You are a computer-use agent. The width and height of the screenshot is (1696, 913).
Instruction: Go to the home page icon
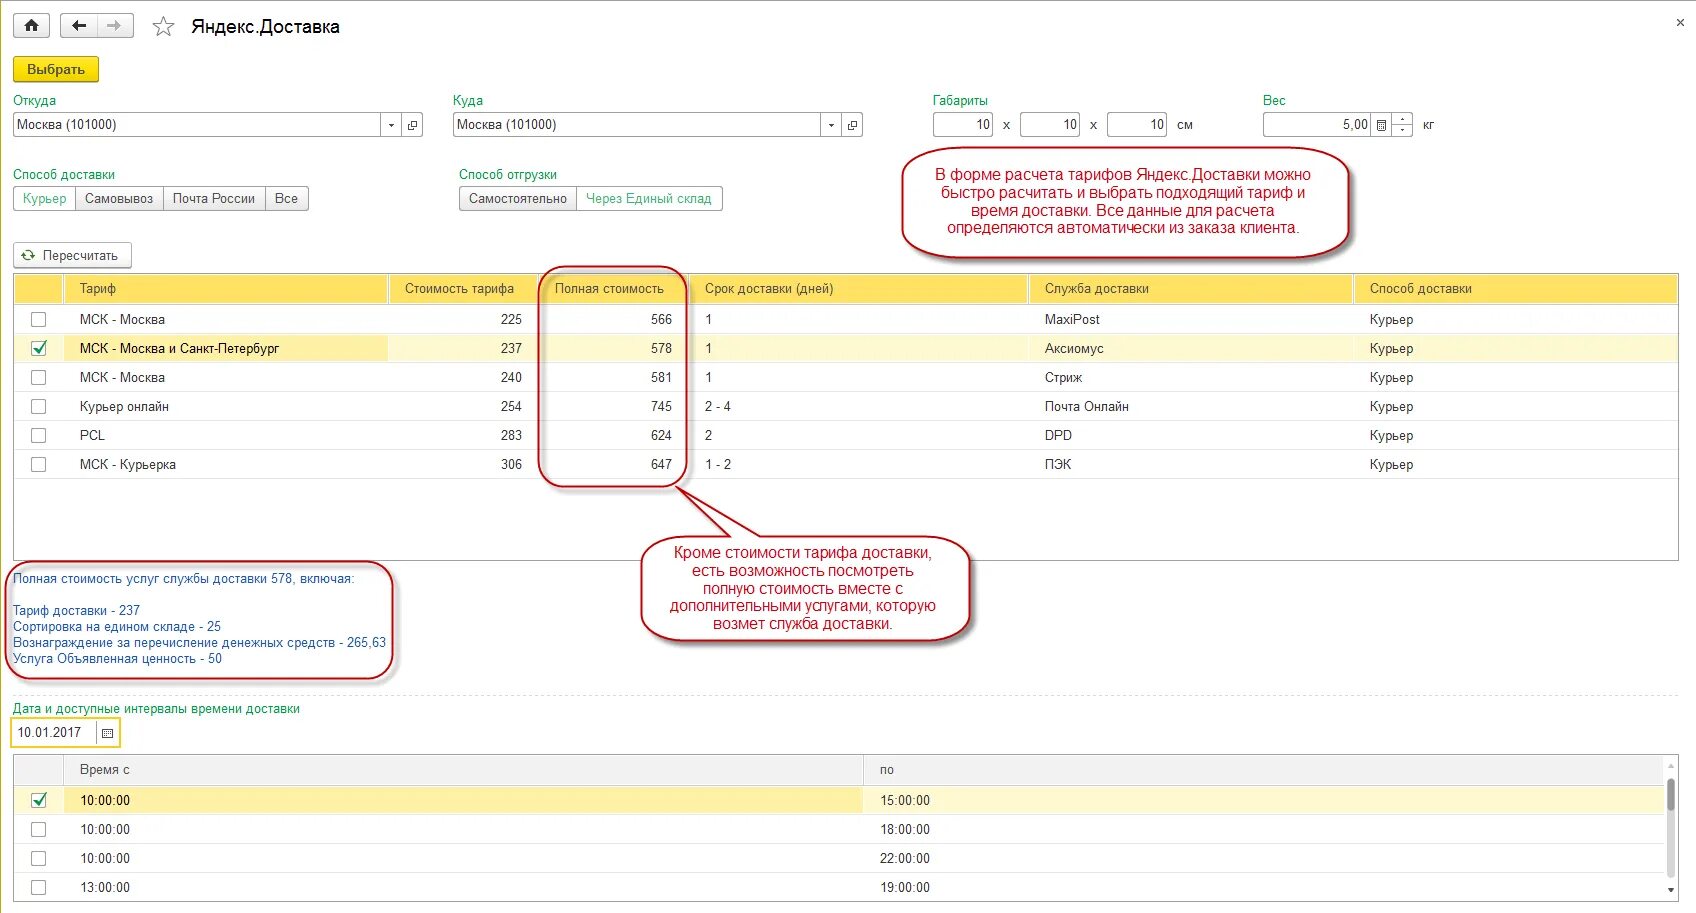click(32, 26)
